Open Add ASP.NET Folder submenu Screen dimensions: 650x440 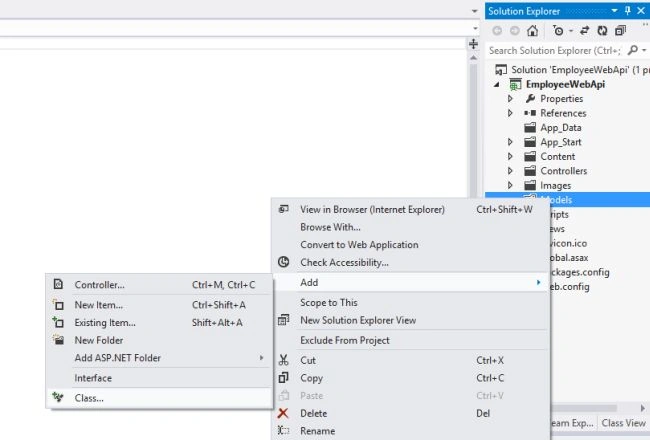[x=160, y=357]
